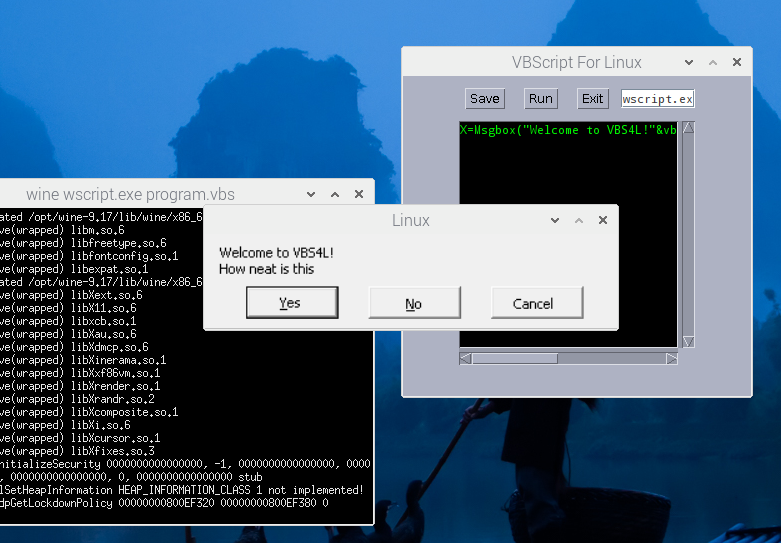Viewport: 781px width, 543px height.
Task: Click the 'VBScript For Linux' title bar
Action: [576, 62]
